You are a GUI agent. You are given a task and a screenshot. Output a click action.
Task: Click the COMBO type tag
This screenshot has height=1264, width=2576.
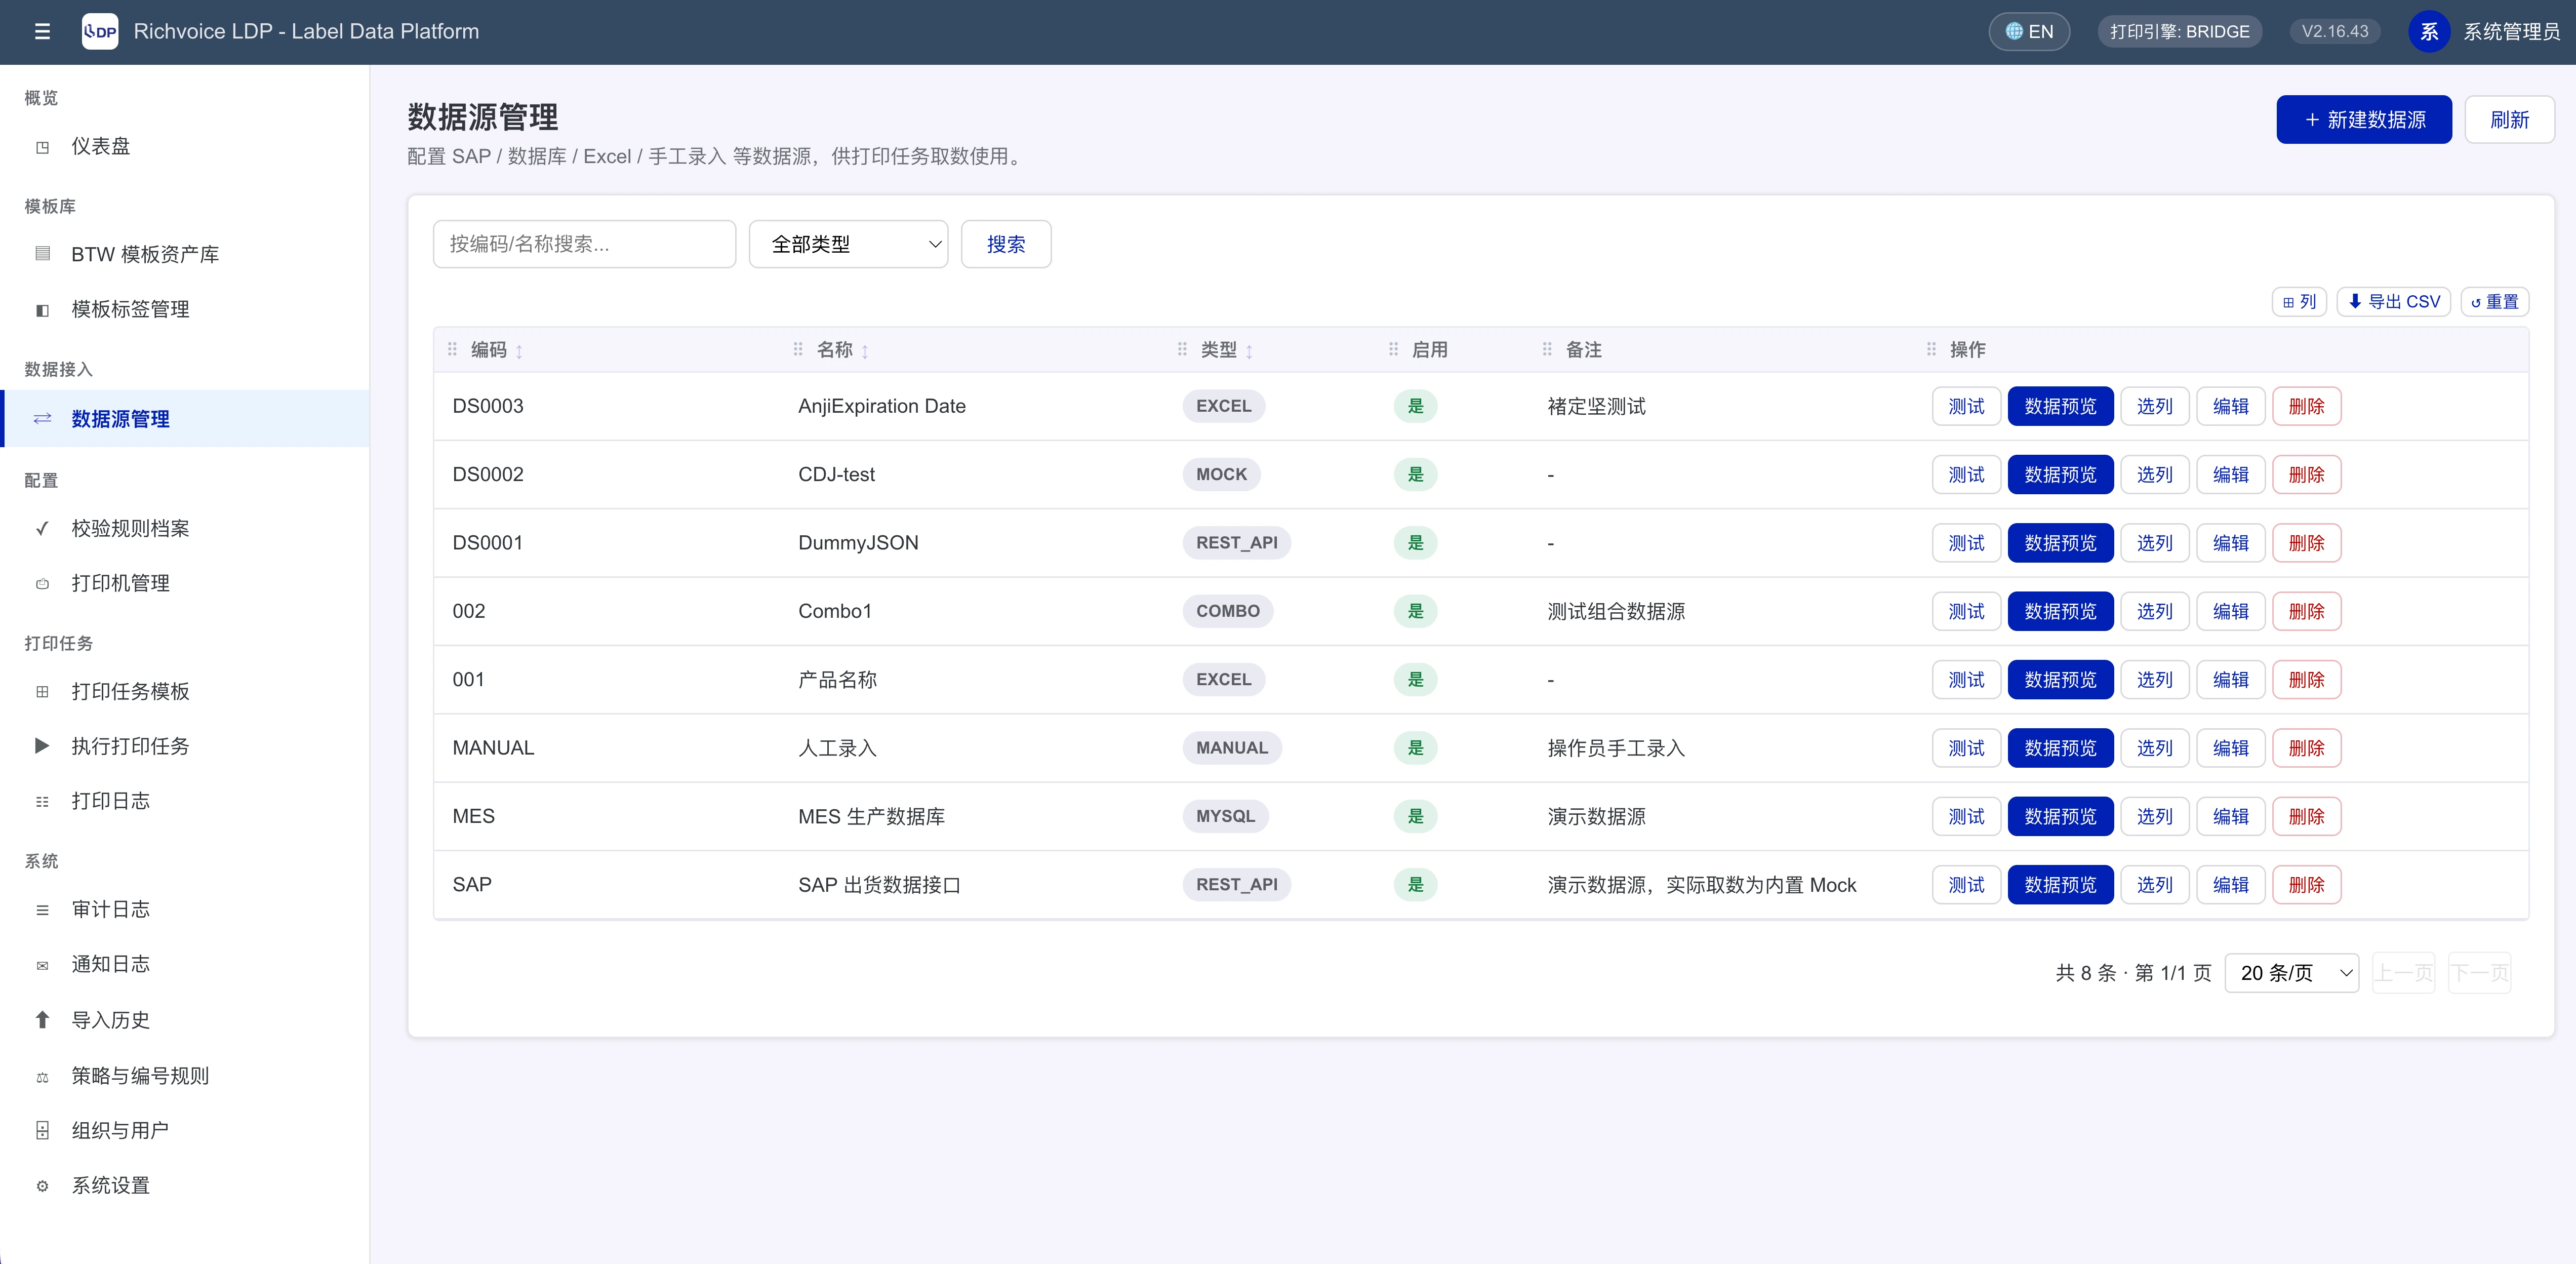click(1227, 612)
